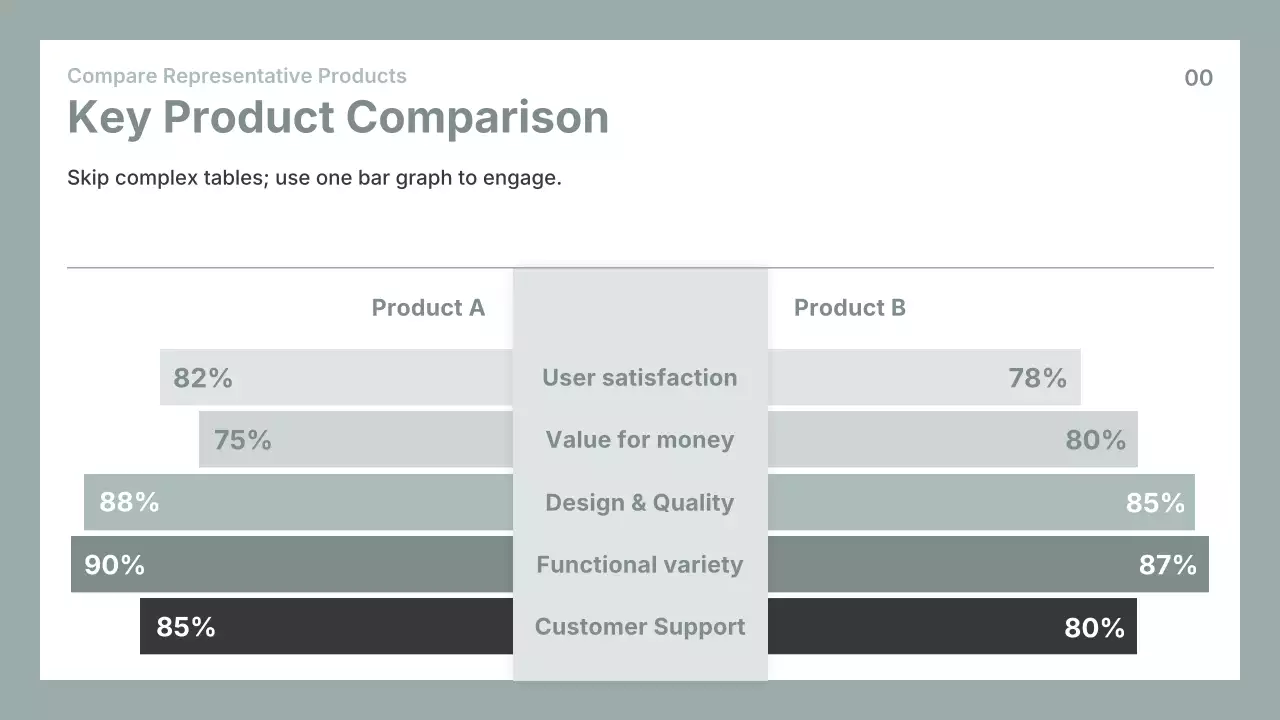Viewport: 1280px width, 720px height.
Task: Select the "Value for money" row label
Action: point(640,440)
